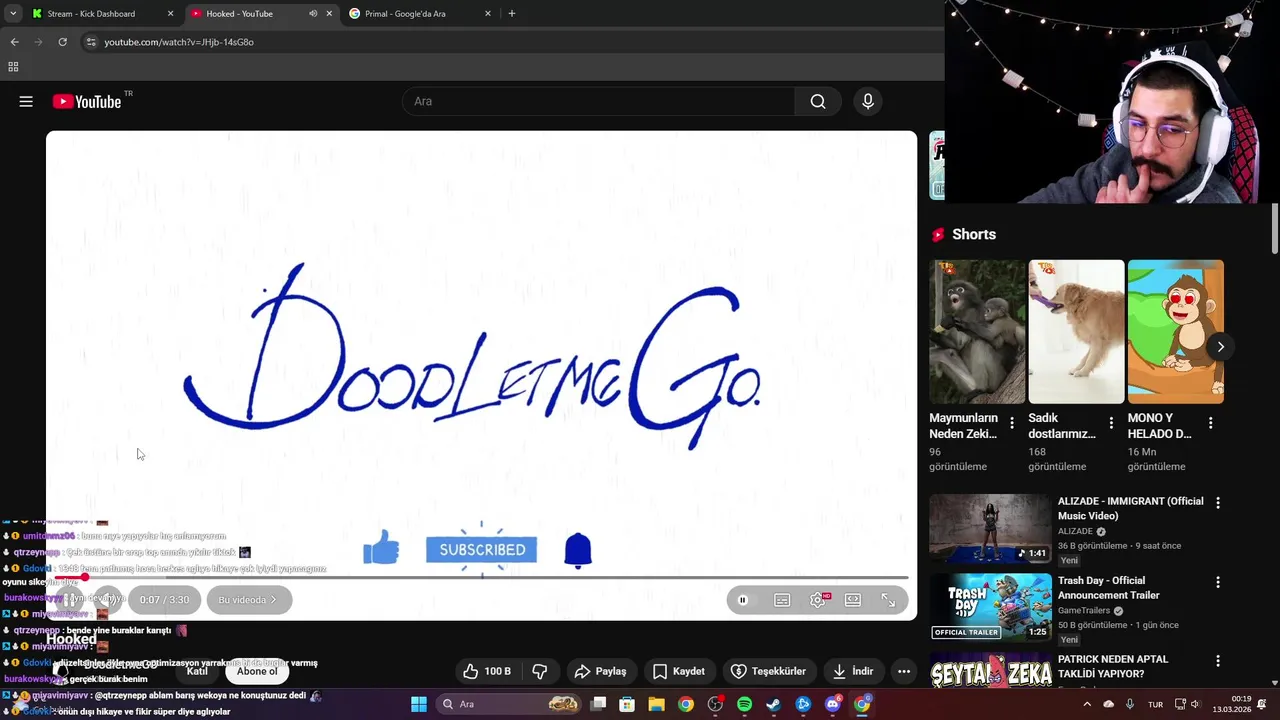
Task: Enter fullscreen video mode
Action: tap(888, 600)
